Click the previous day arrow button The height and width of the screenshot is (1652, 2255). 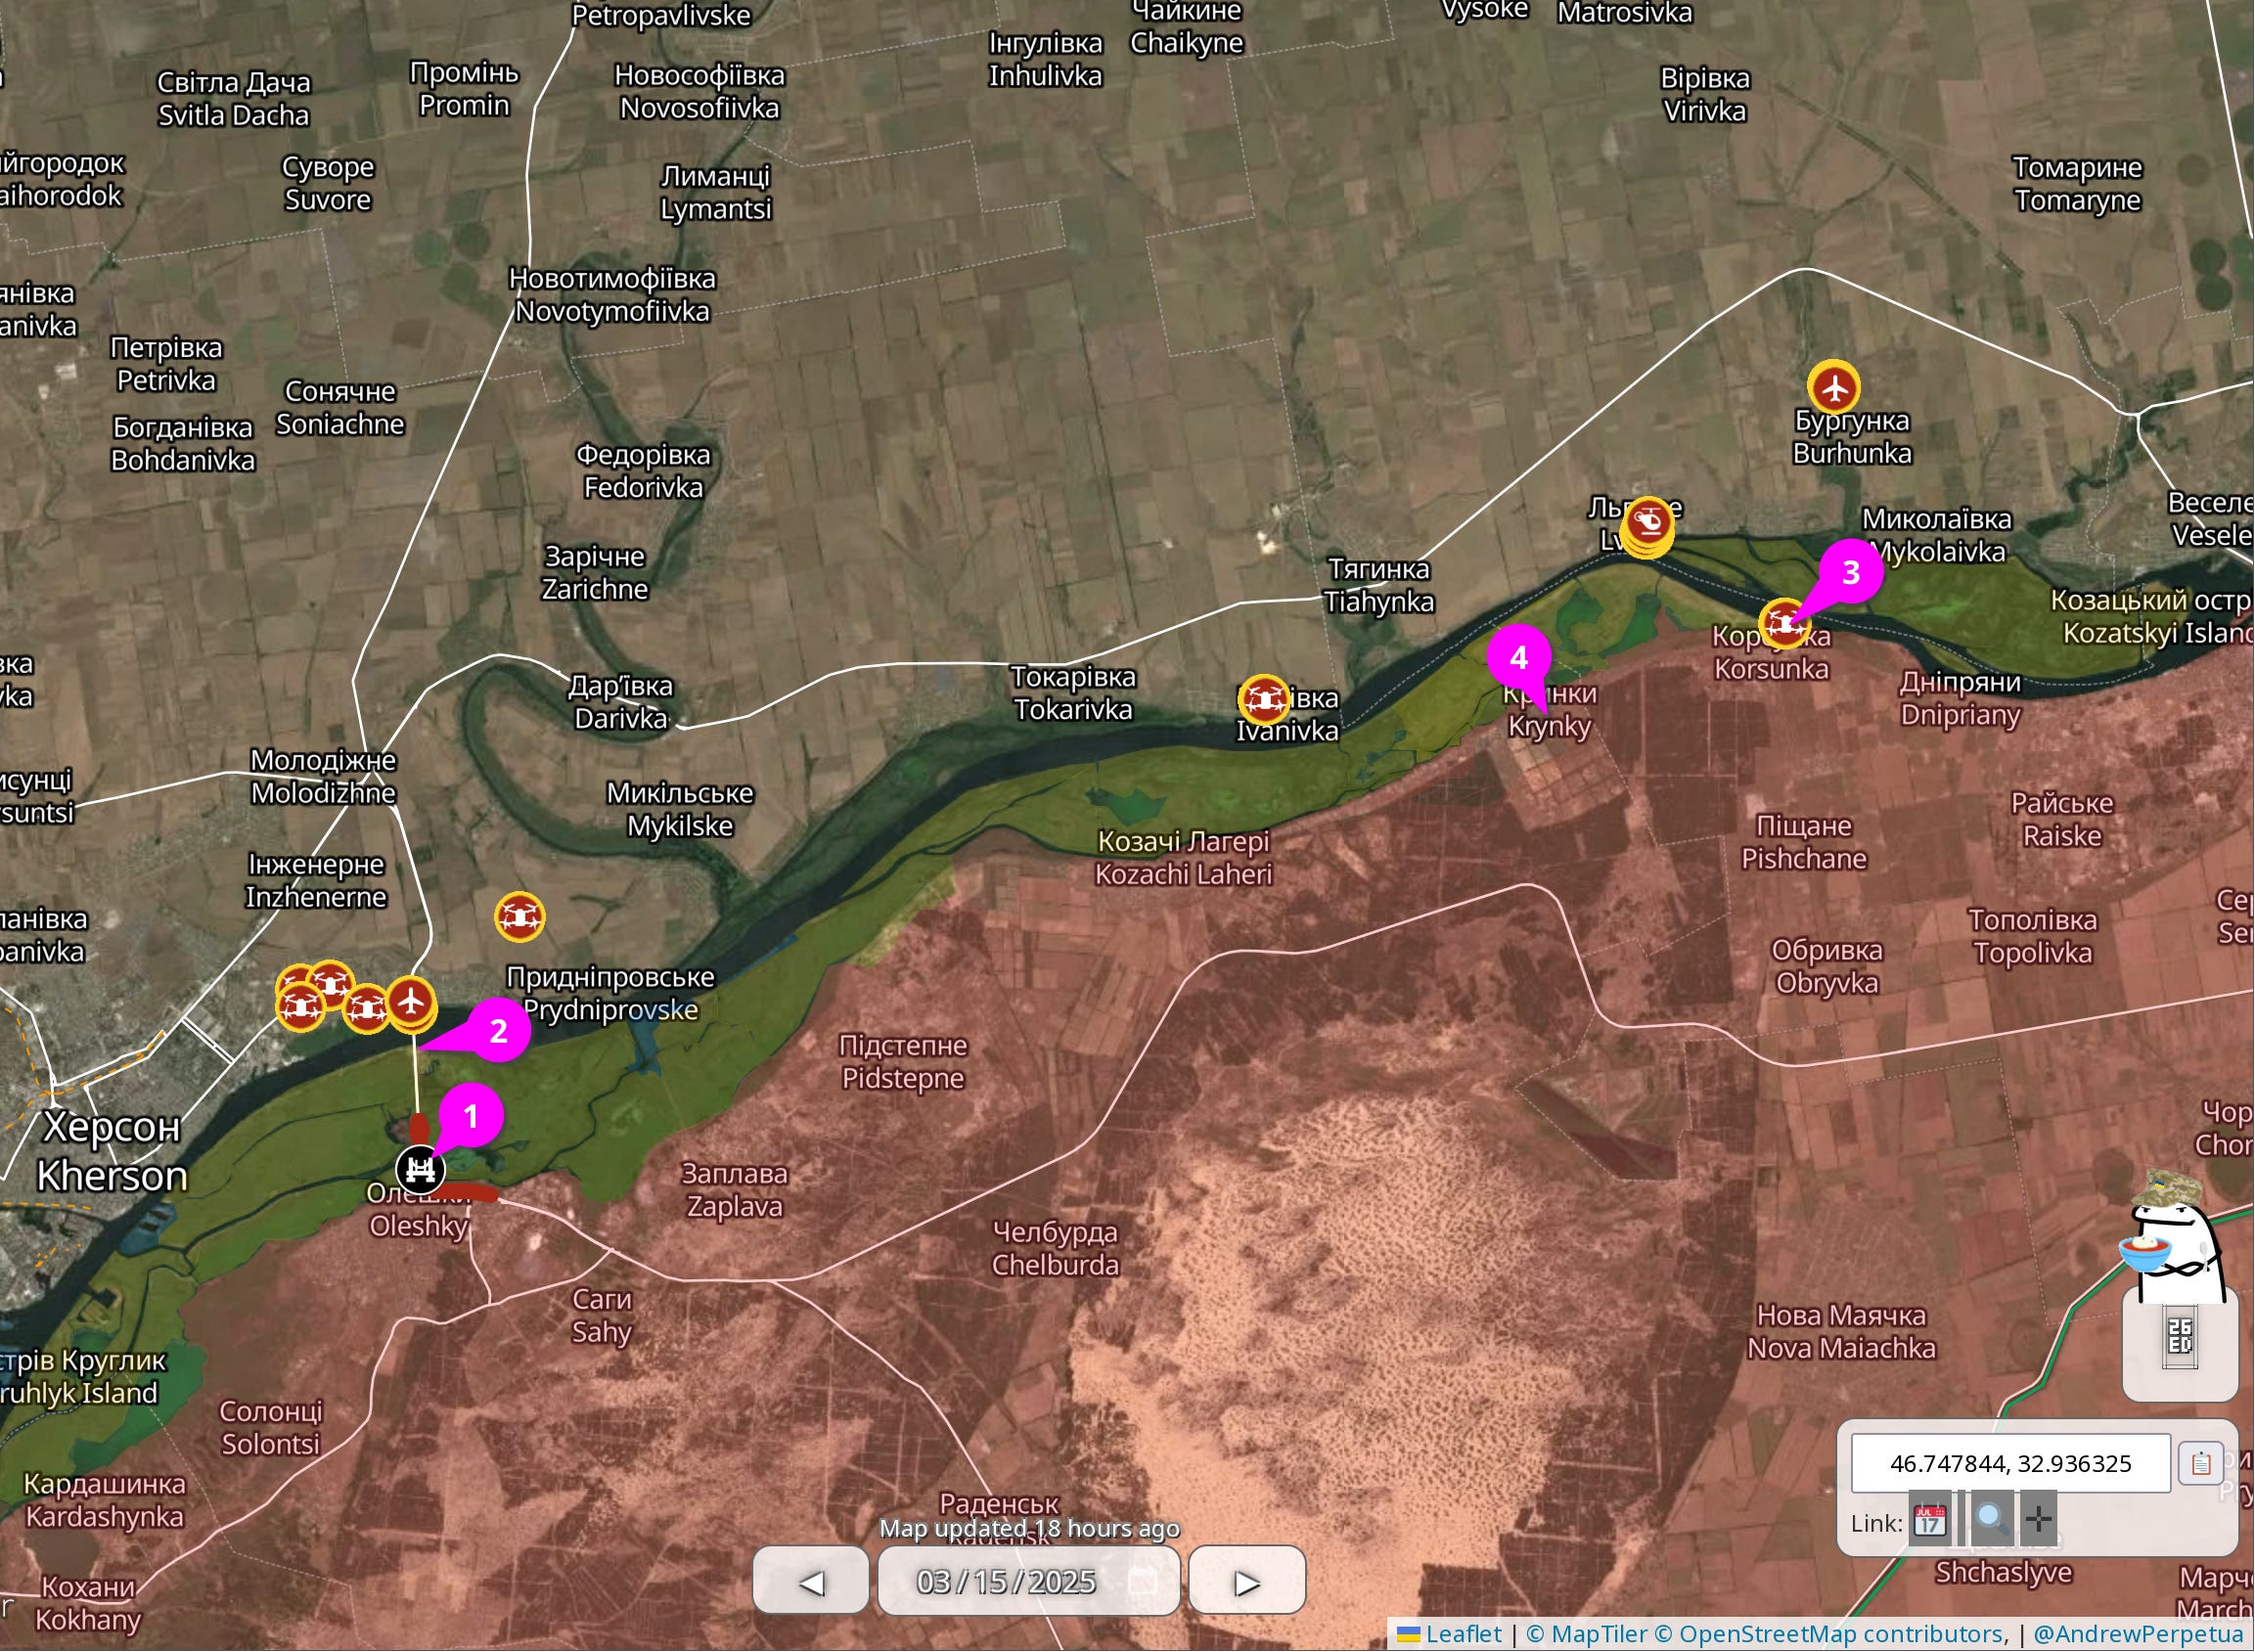tap(810, 1582)
